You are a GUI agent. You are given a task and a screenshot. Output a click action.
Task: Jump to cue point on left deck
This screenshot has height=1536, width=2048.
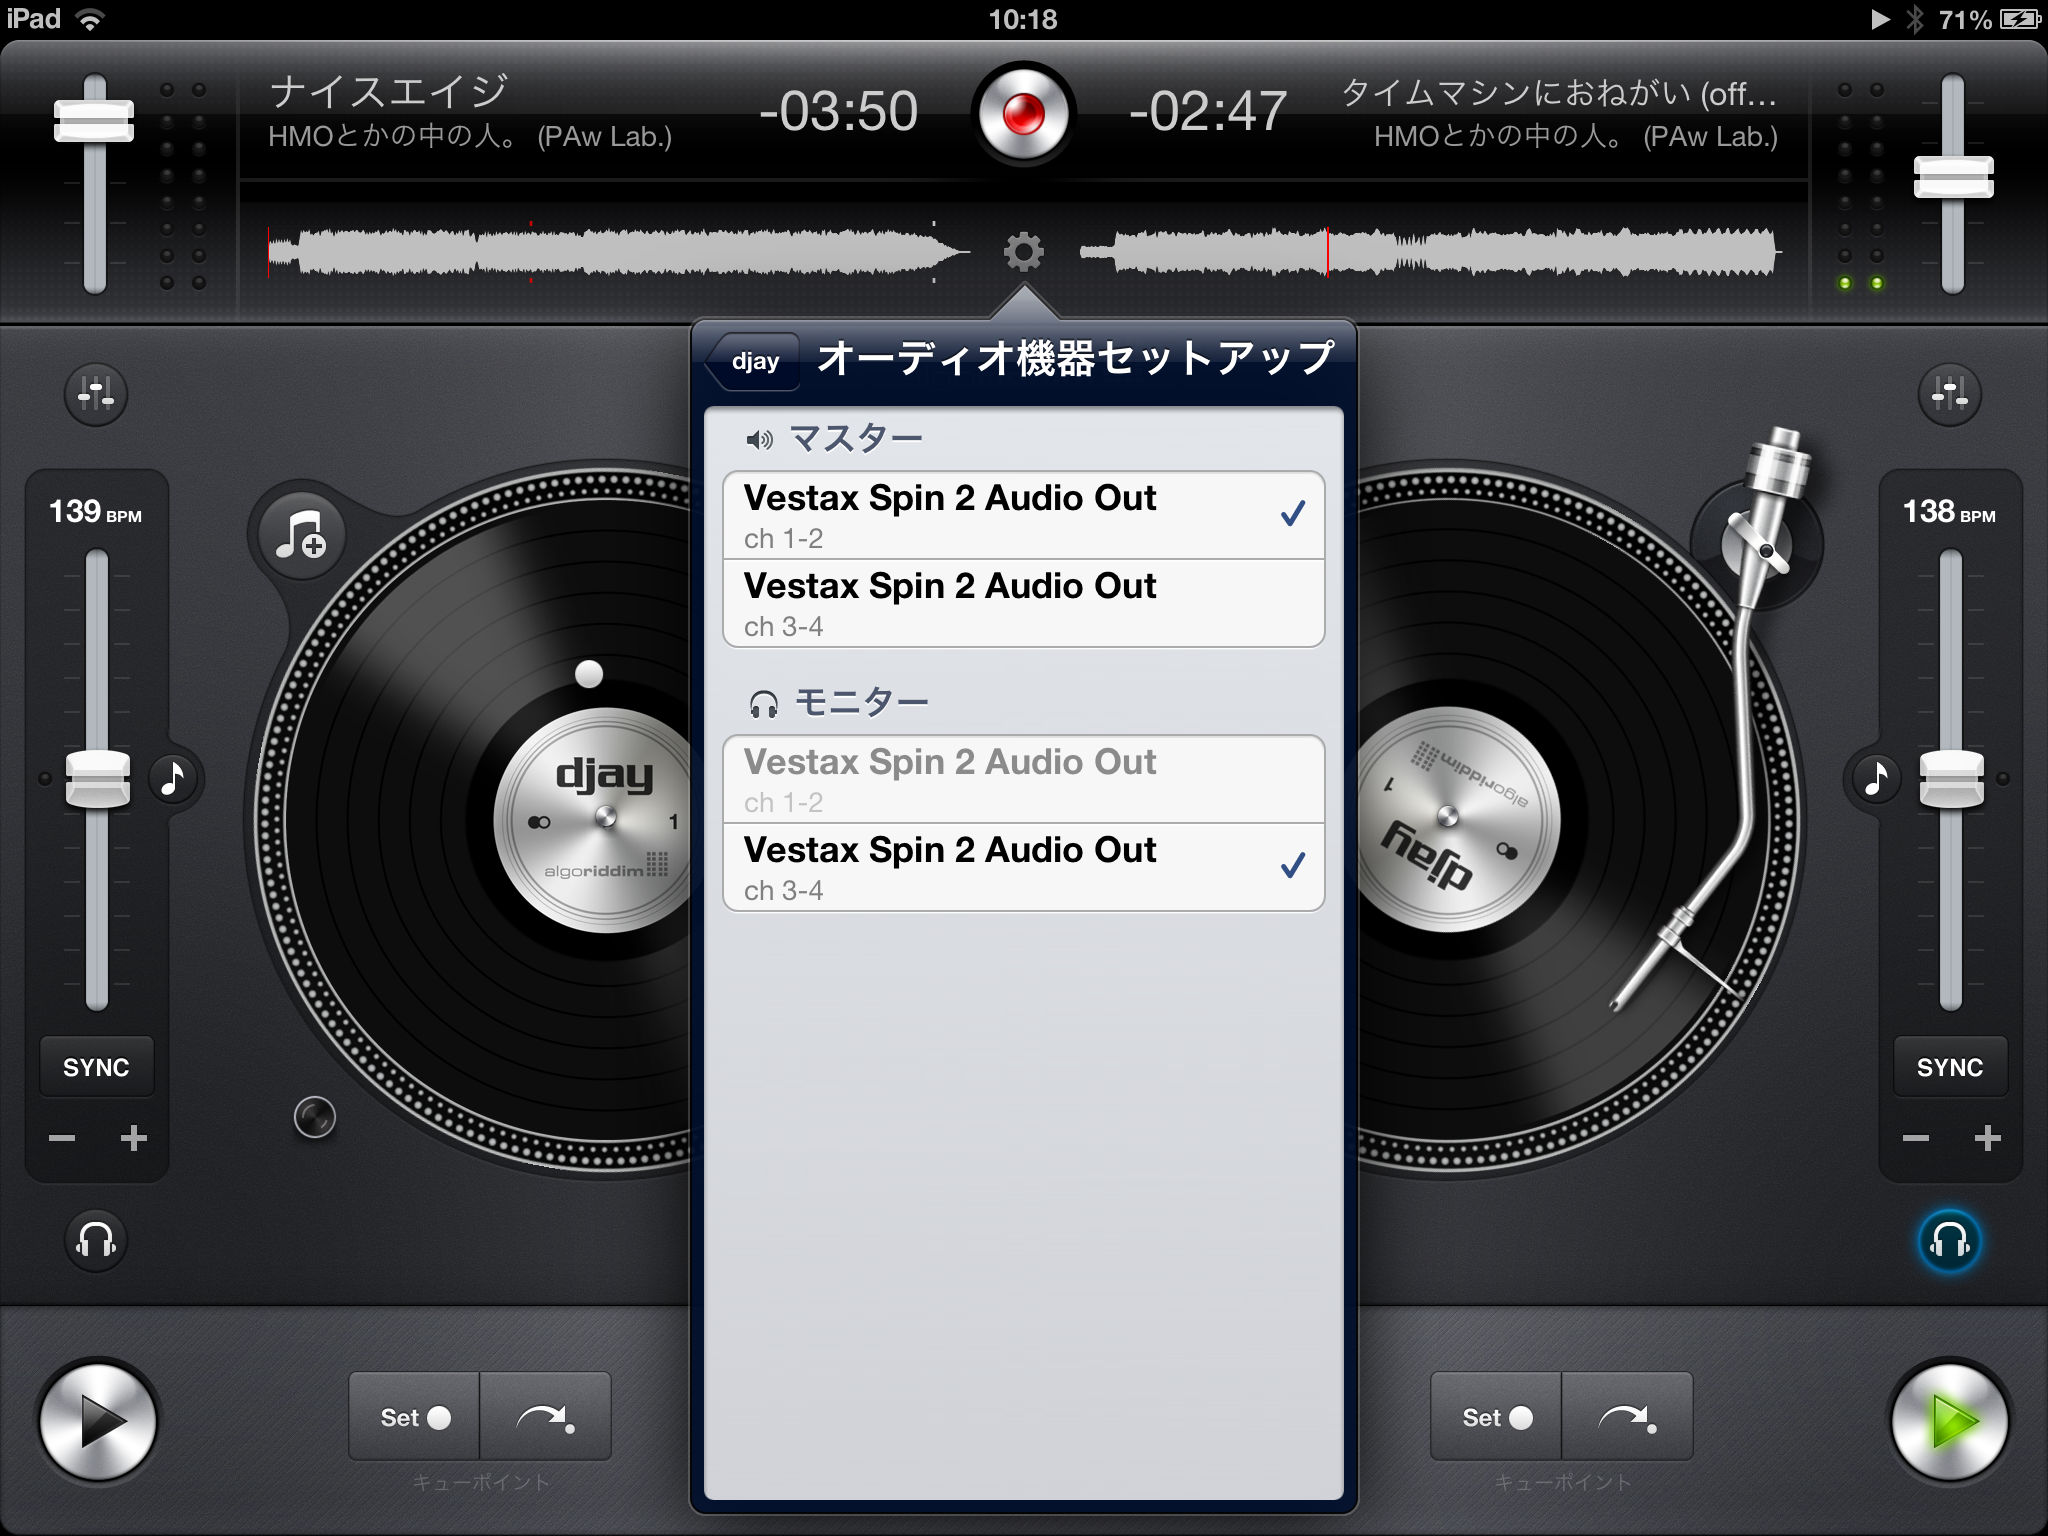(546, 1417)
